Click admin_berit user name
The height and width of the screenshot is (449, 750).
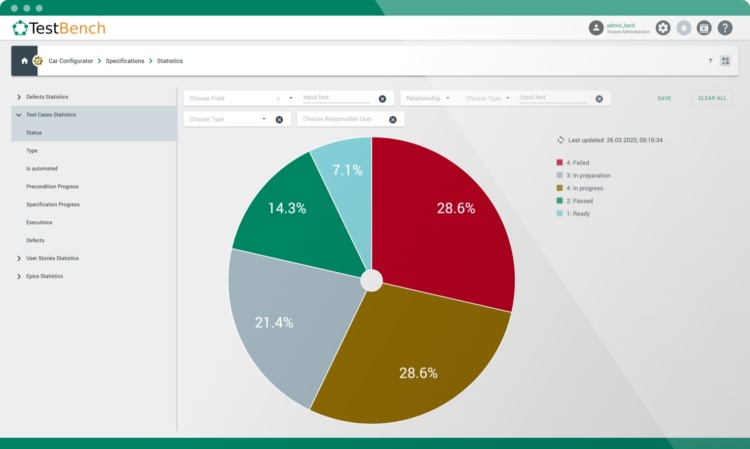[x=621, y=25]
